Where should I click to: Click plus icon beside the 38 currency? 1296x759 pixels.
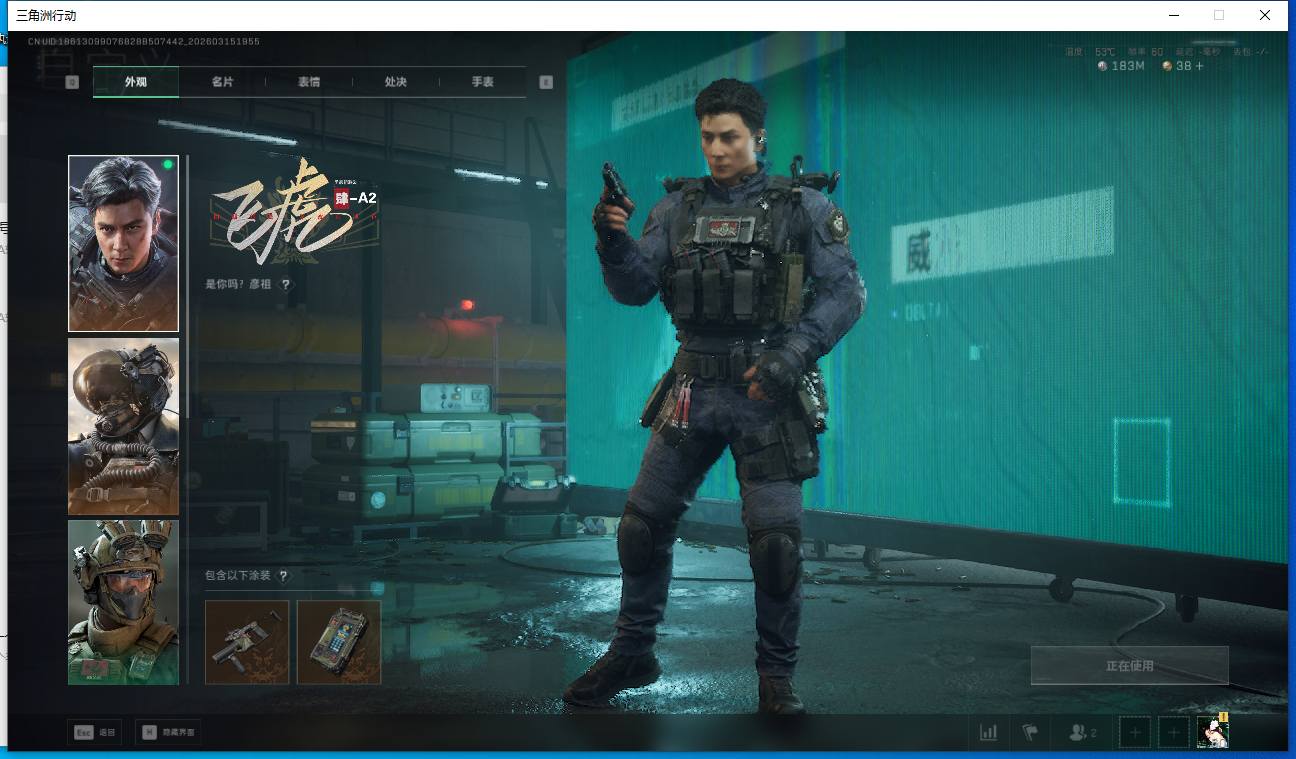1199,66
